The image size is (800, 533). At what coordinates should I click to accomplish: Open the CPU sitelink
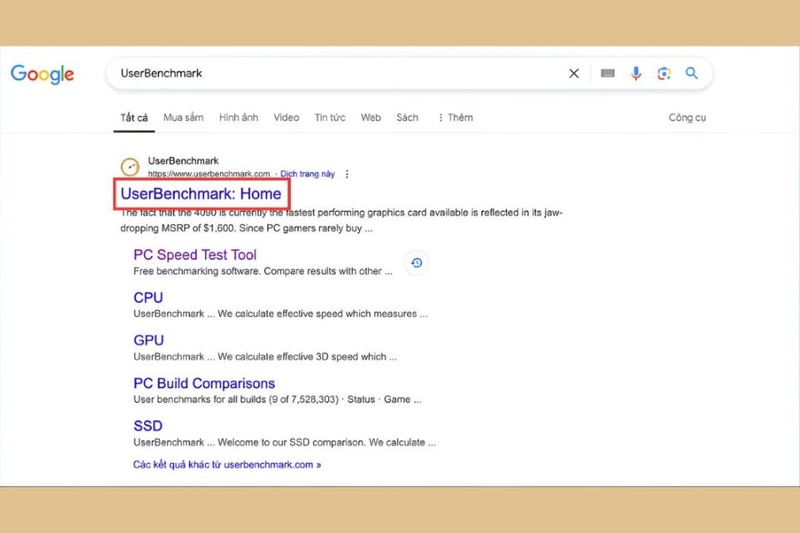148,297
